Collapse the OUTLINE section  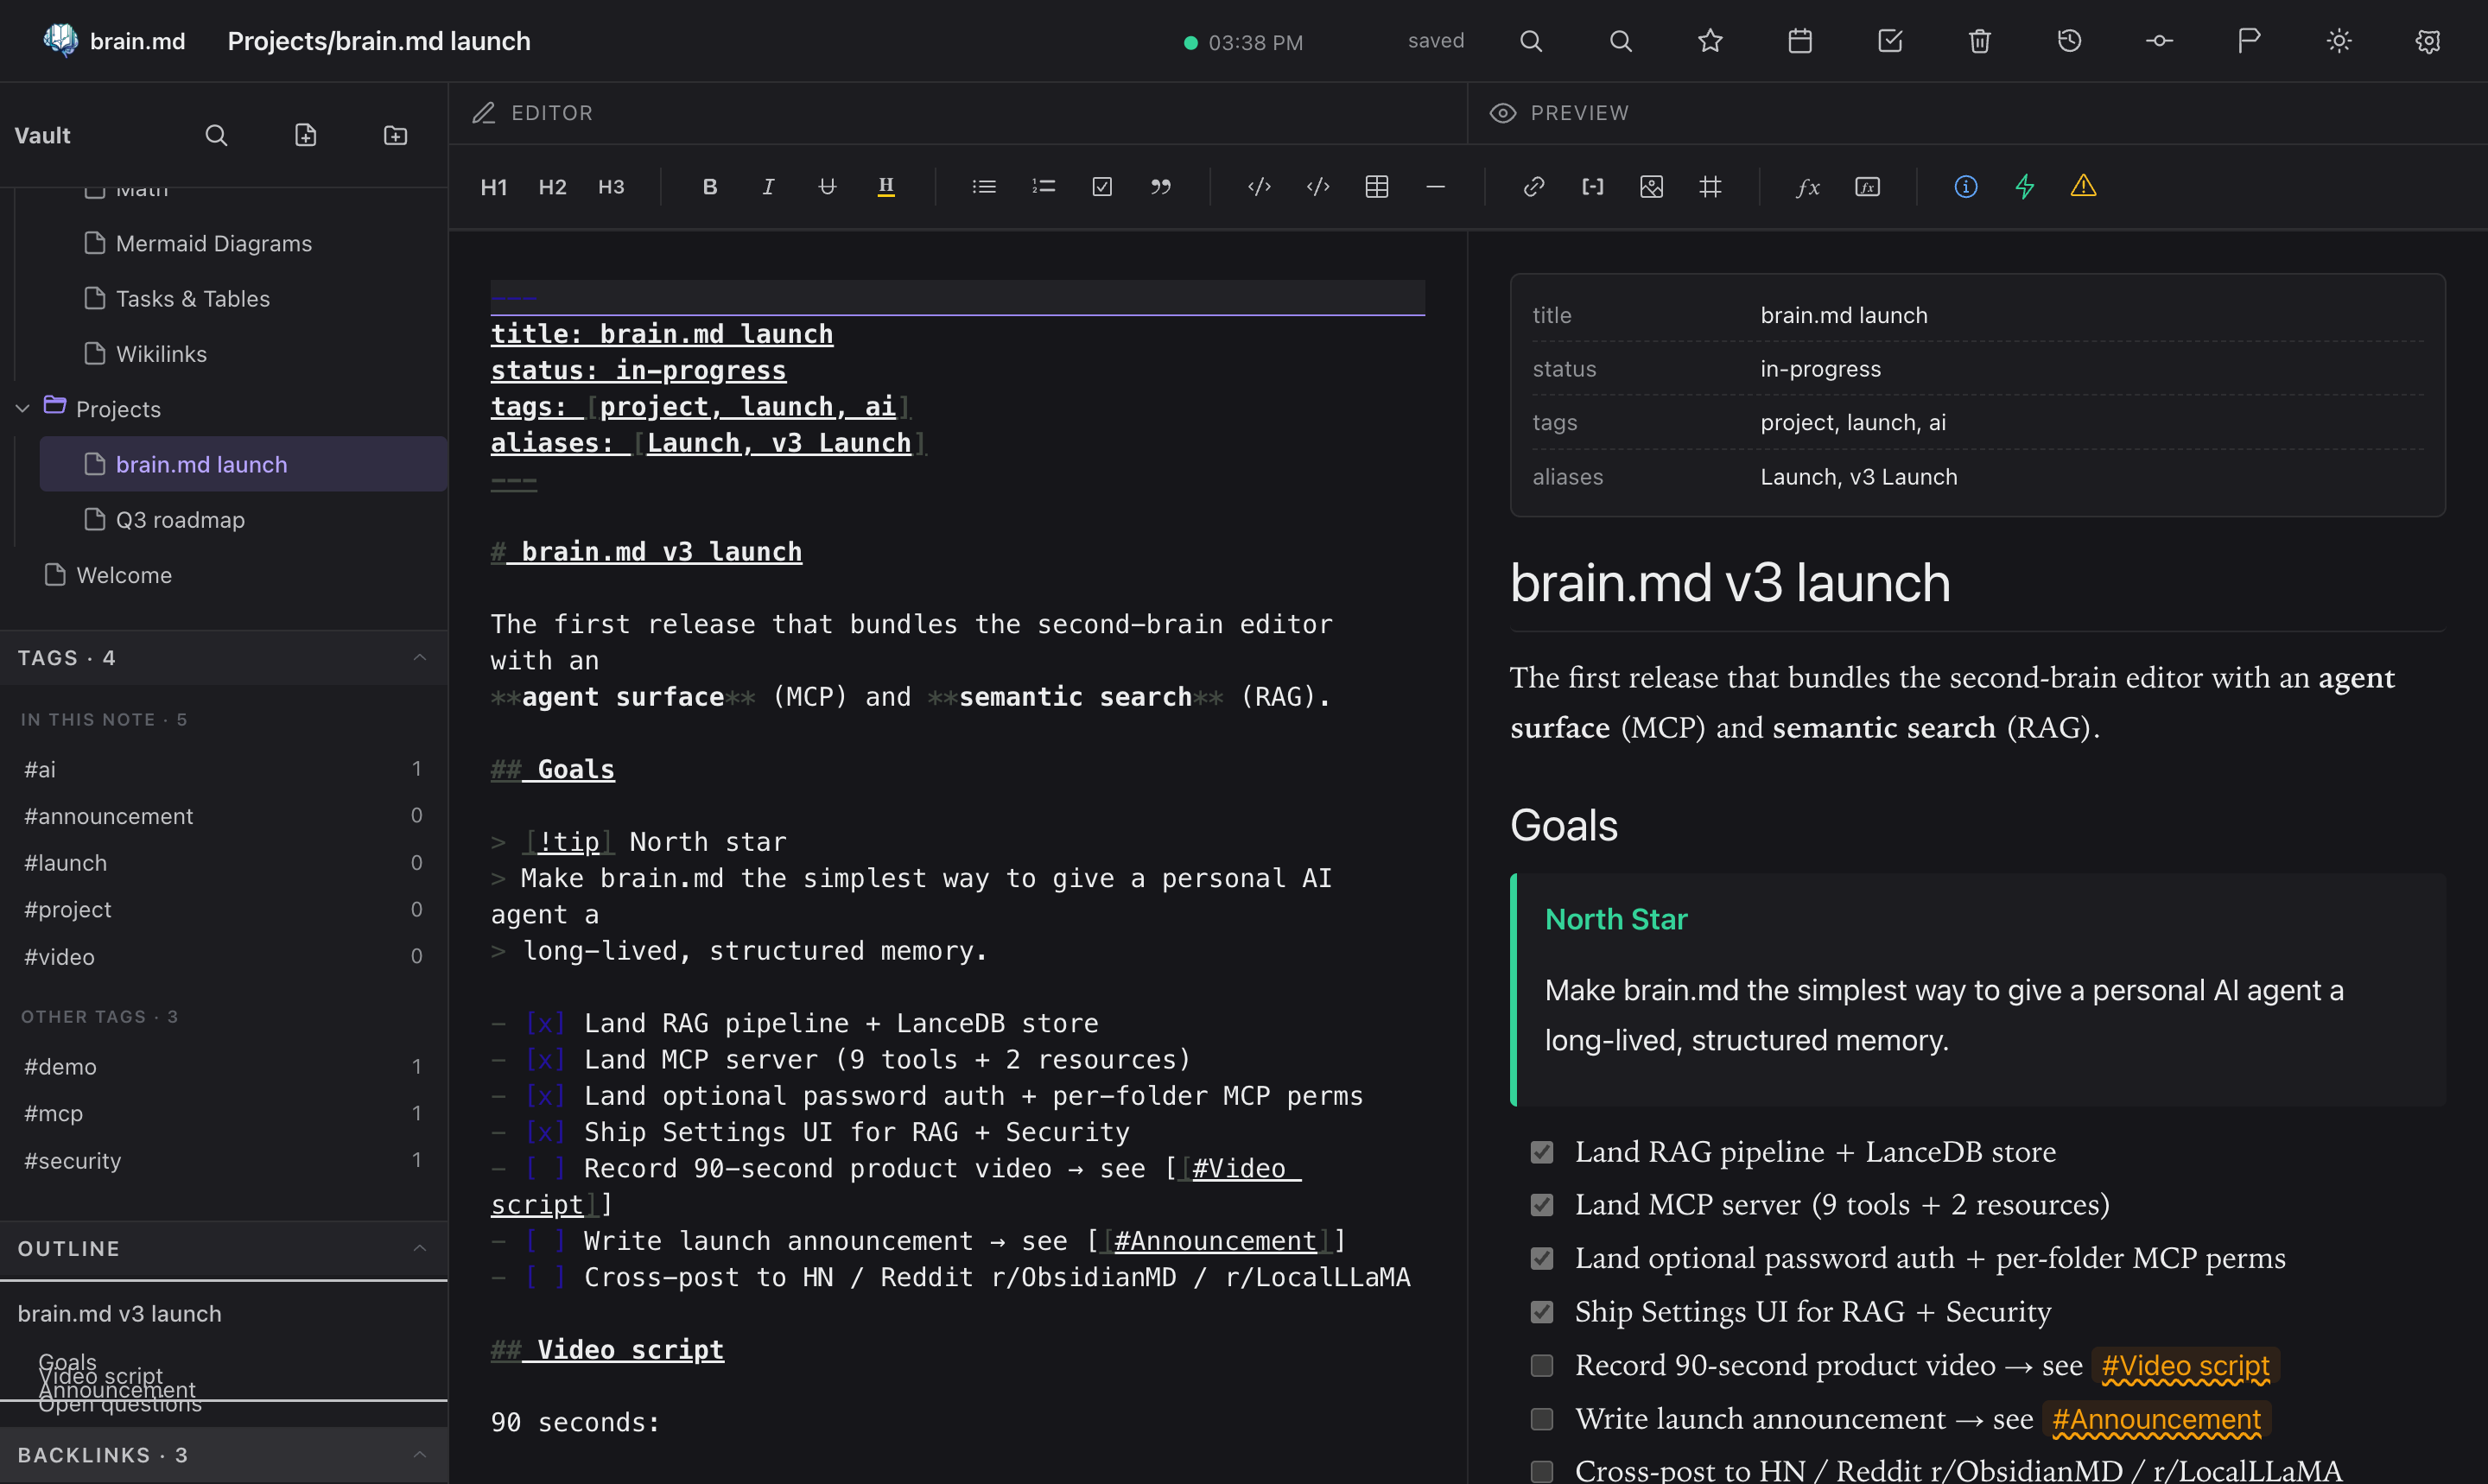pyautogui.click(x=420, y=1248)
